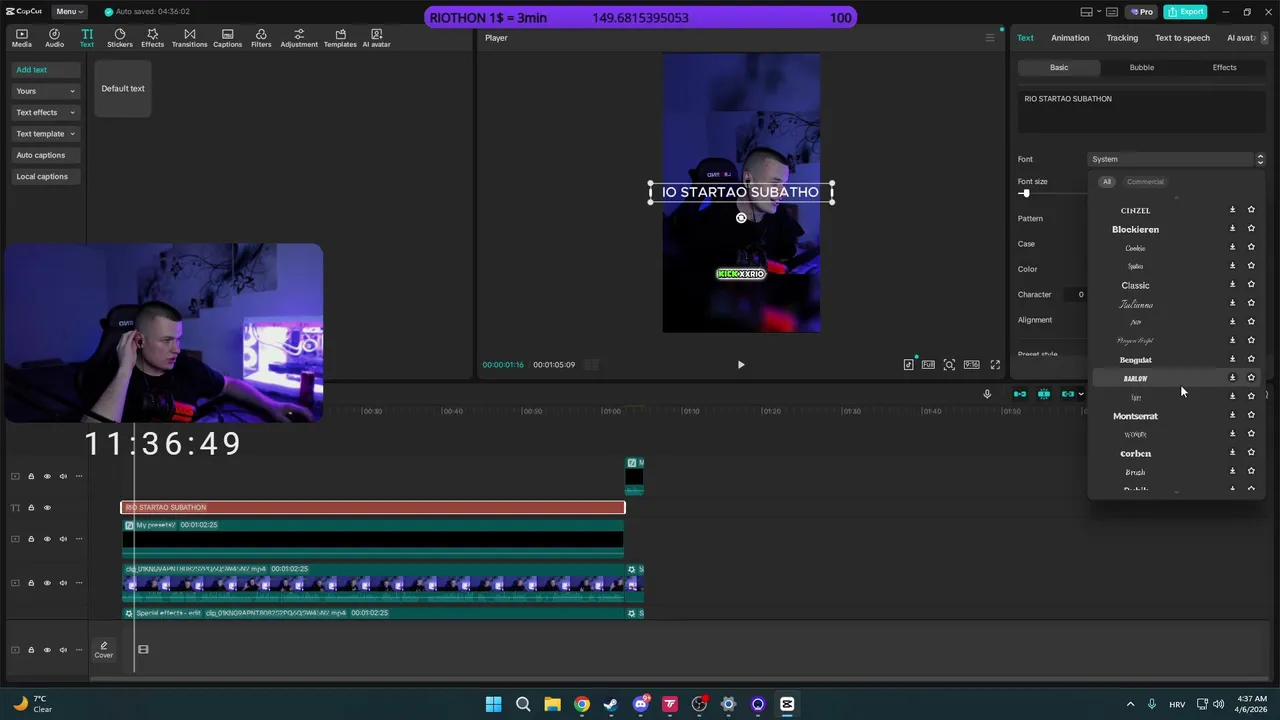This screenshot has width=1280, height=720.
Task: Open the Effects panel in top toolbar
Action: pyautogui.click(x=152, y=38)
